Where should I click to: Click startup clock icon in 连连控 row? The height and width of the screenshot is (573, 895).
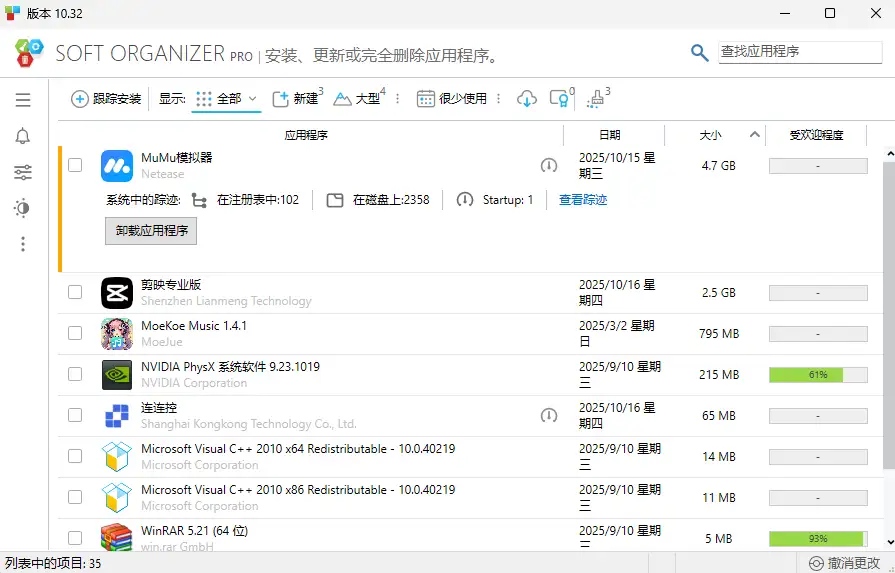tap(549, 415)
